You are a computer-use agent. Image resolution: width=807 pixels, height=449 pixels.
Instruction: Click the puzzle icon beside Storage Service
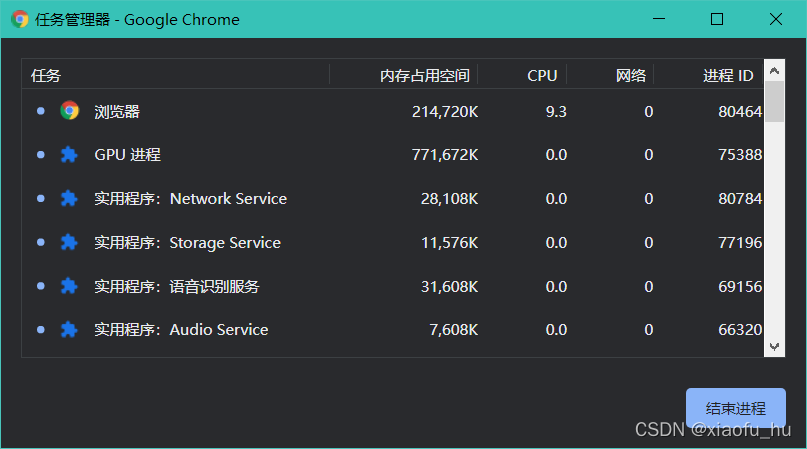[x=69, y=243]
